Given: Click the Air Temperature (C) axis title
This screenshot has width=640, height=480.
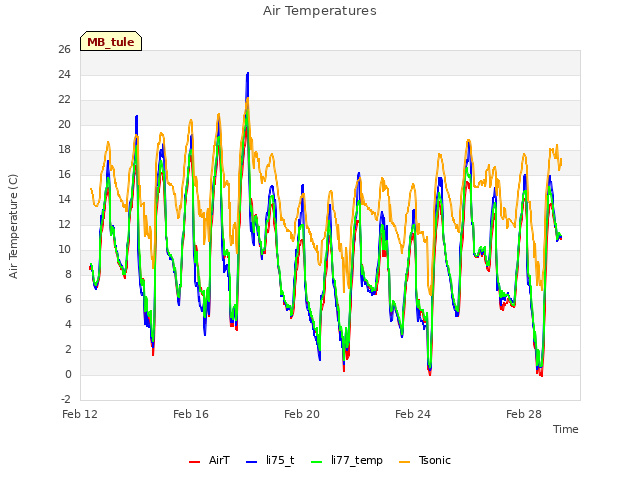Looking at the screenshot, I should click(x=13, y=226).
